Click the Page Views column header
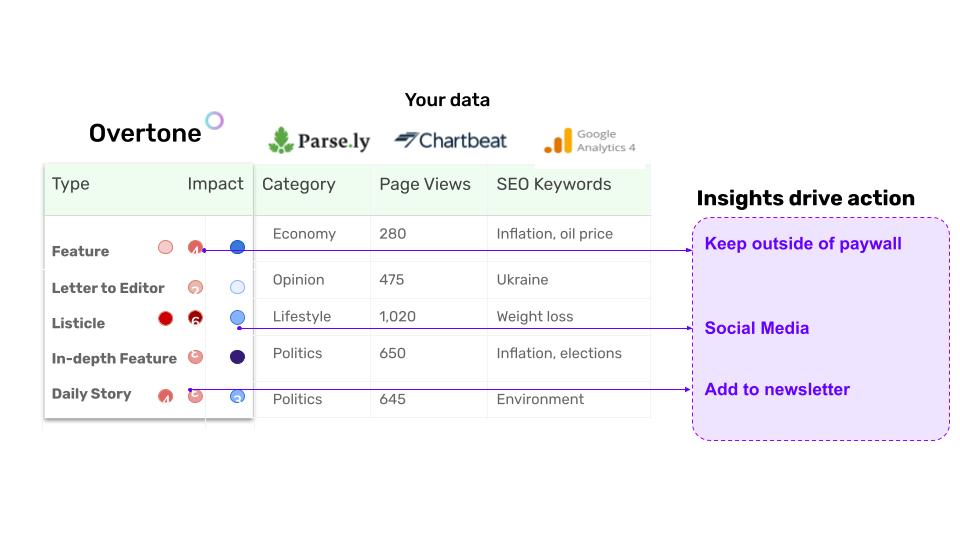The image size is (960, 540). pos(425,184)
